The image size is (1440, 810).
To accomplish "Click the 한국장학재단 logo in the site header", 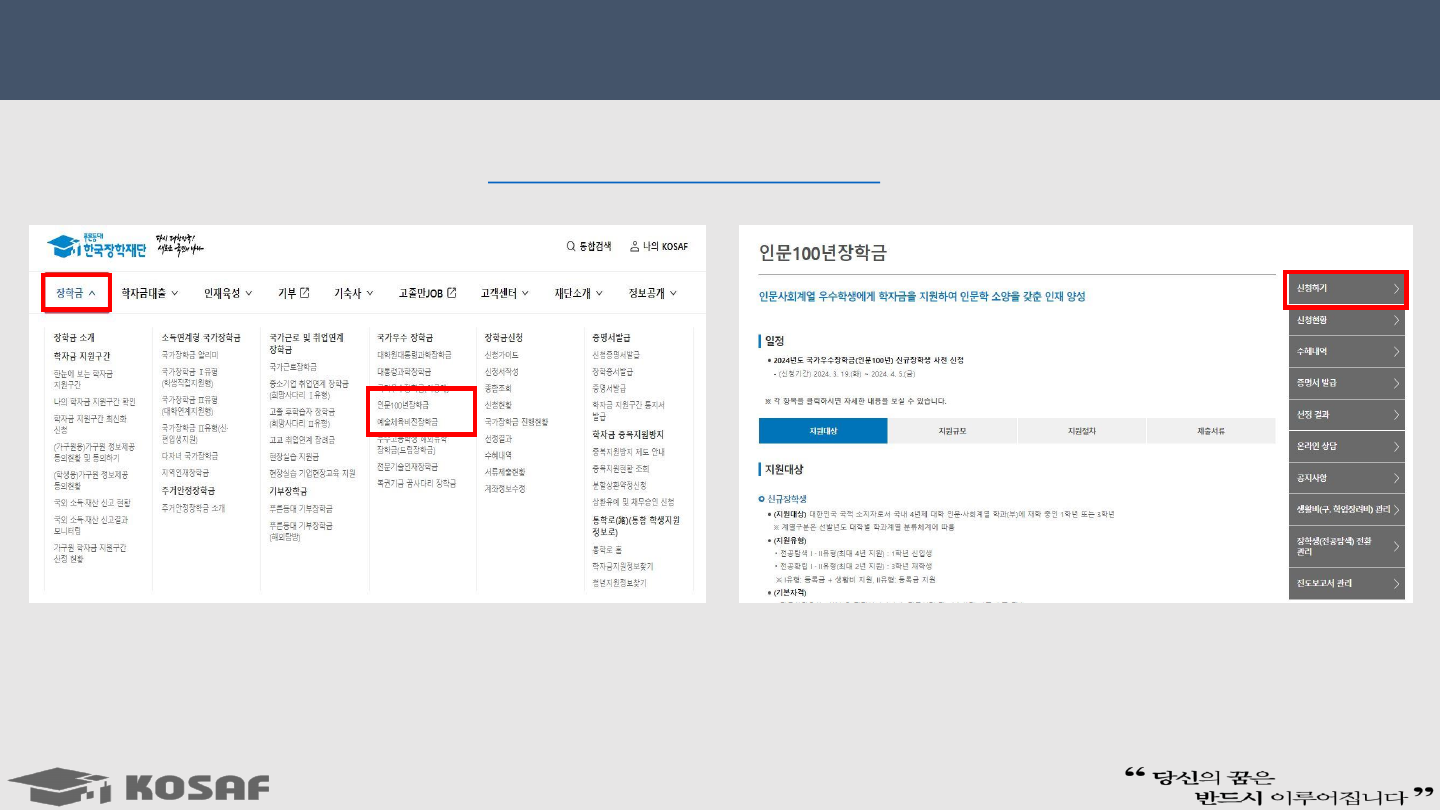I will click(97, 246).
